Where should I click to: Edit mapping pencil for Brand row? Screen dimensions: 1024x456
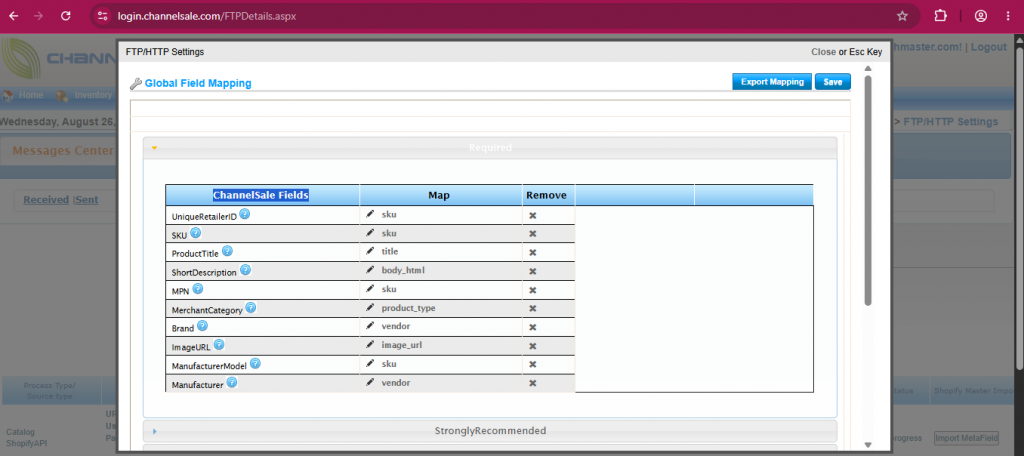tap(370, 325)
